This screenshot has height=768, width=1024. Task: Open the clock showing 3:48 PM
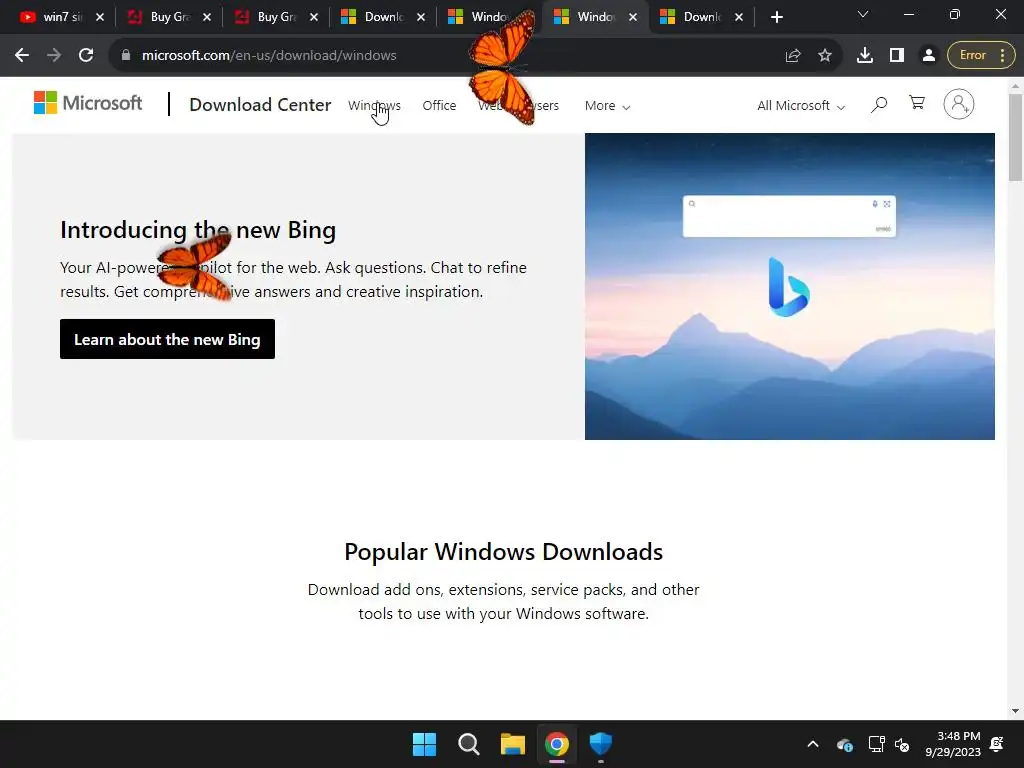pos(953,744)
